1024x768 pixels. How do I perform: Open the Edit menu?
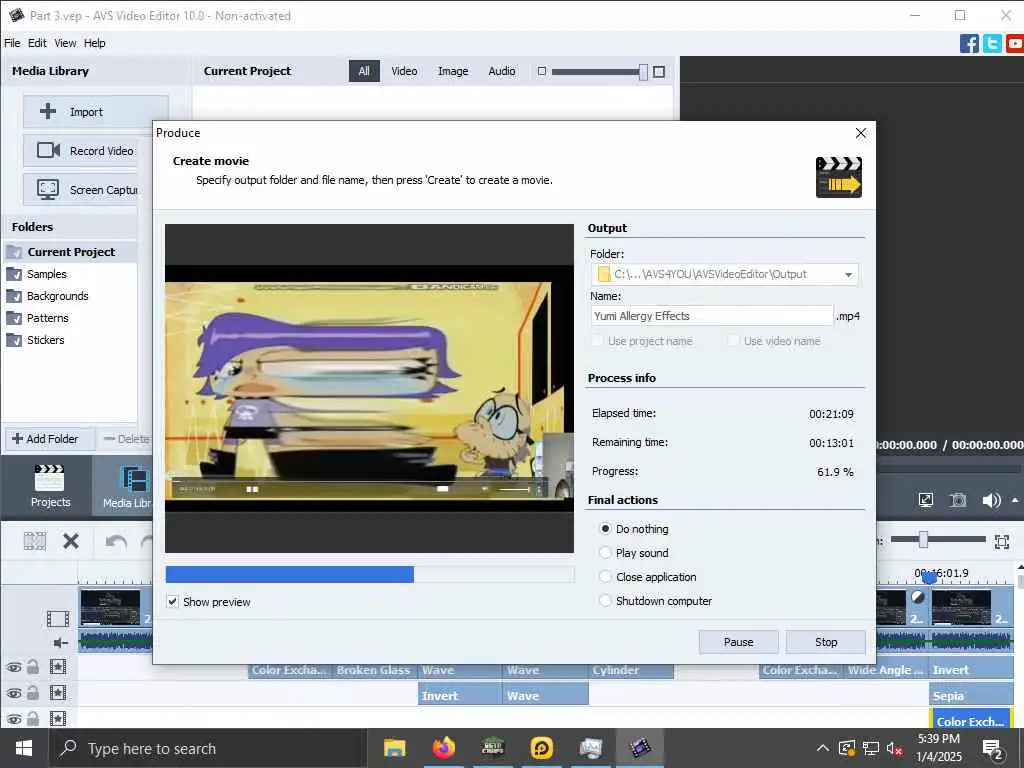point(37,43)
